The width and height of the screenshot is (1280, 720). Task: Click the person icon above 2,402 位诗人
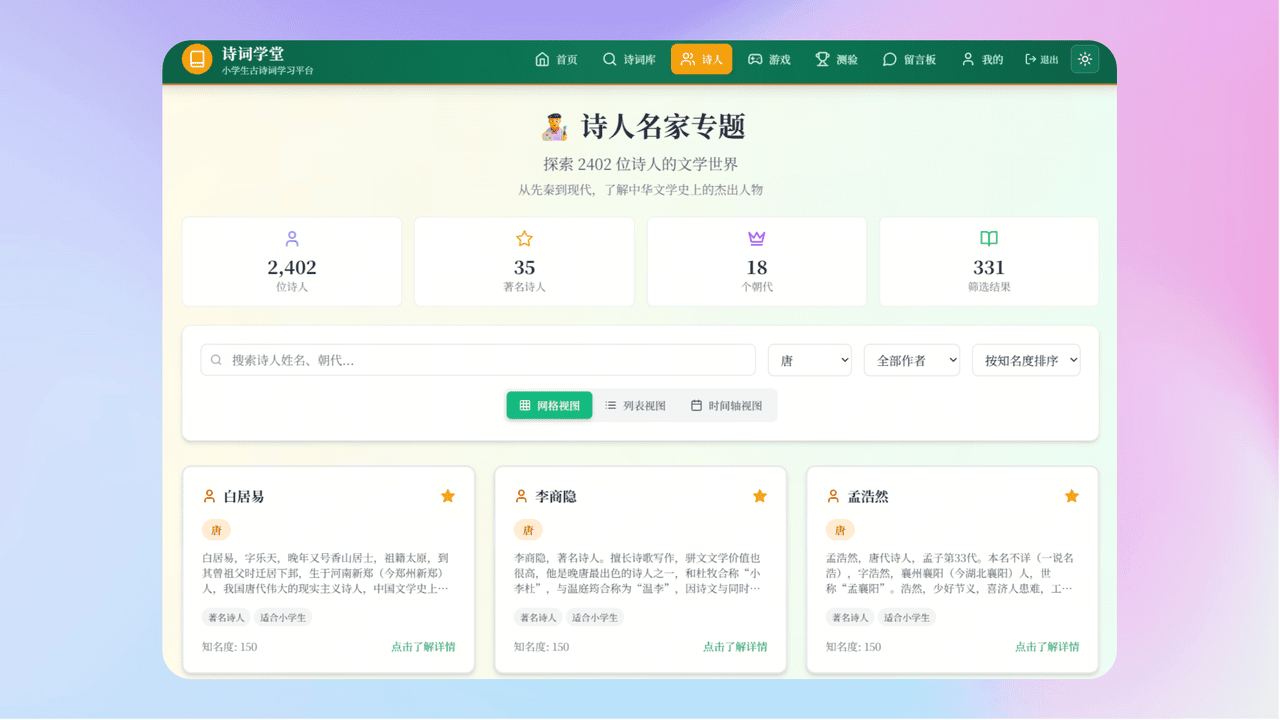coord(292,239)
